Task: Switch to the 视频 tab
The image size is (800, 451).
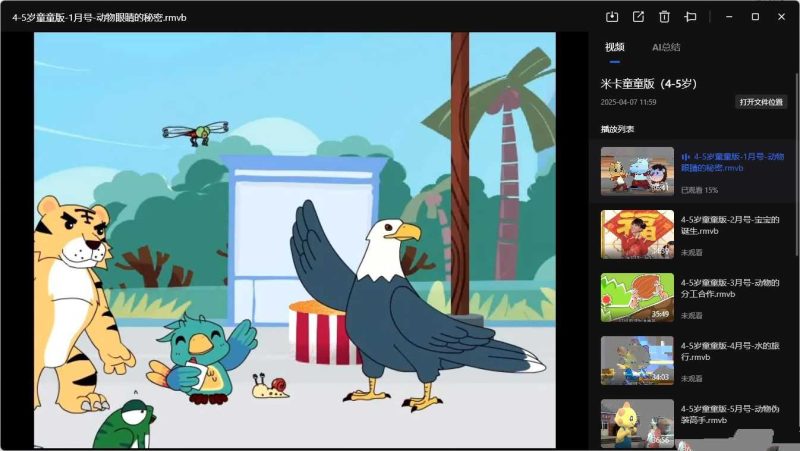Action: (x=614, y=47)
